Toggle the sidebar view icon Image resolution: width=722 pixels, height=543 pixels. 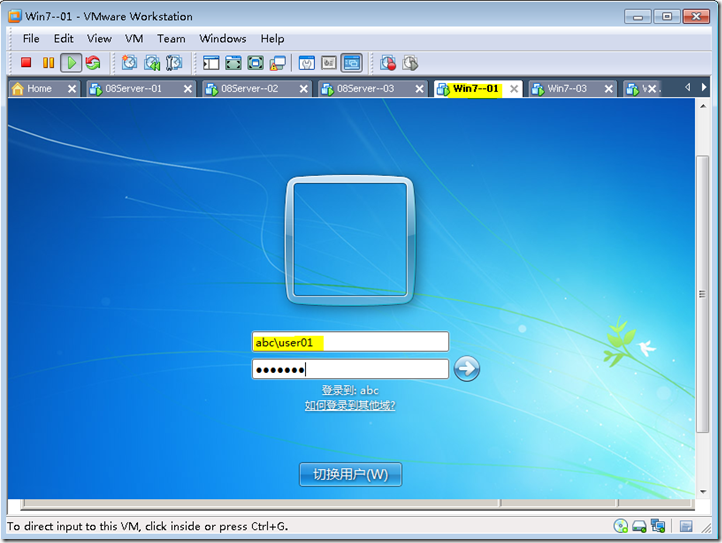(211, 63)
